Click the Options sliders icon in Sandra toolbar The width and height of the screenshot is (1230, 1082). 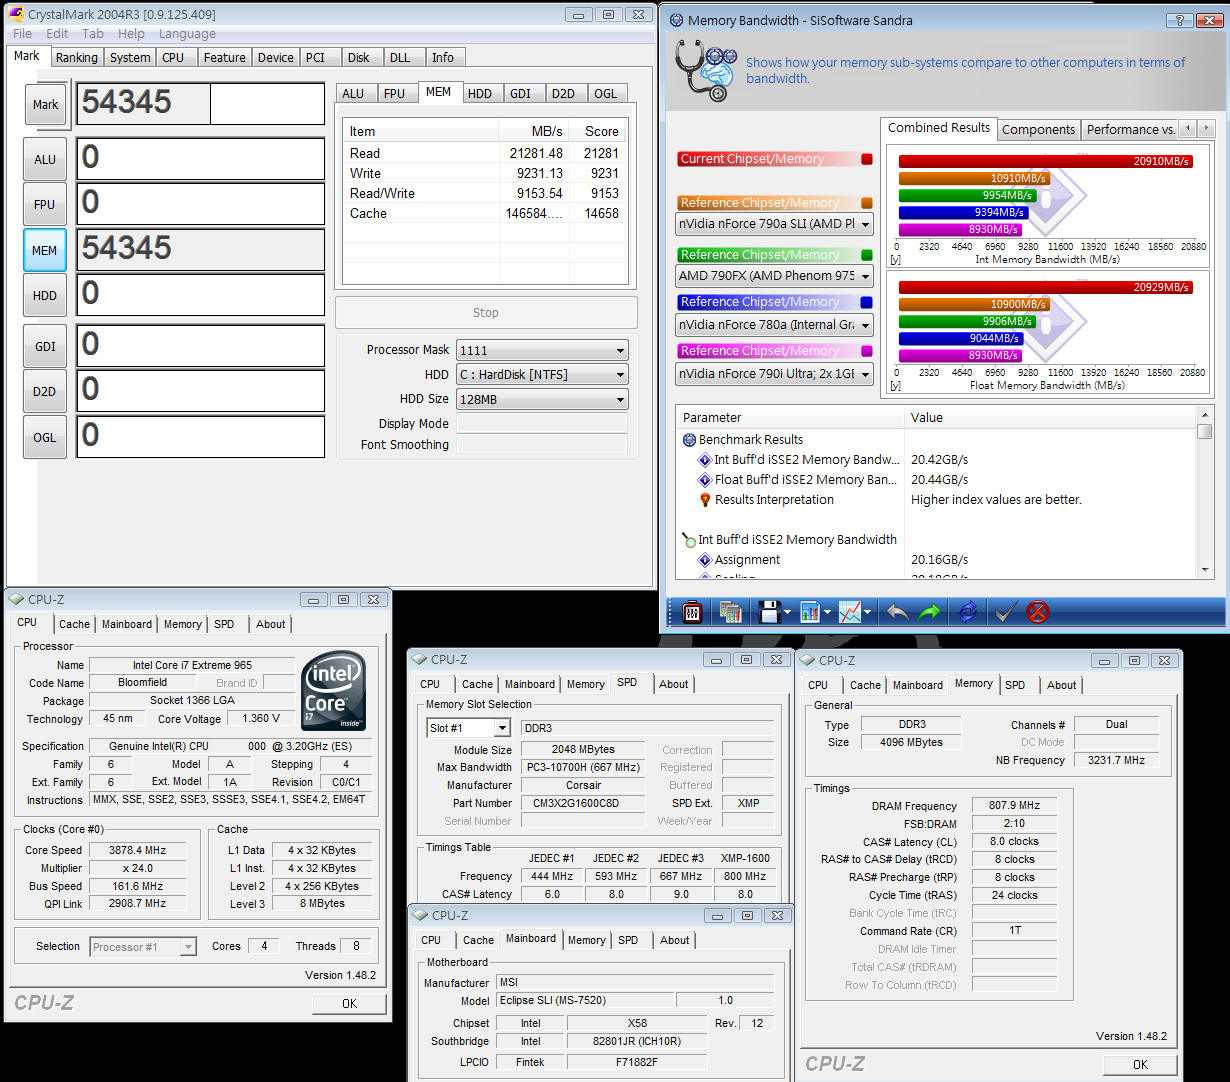692,612
